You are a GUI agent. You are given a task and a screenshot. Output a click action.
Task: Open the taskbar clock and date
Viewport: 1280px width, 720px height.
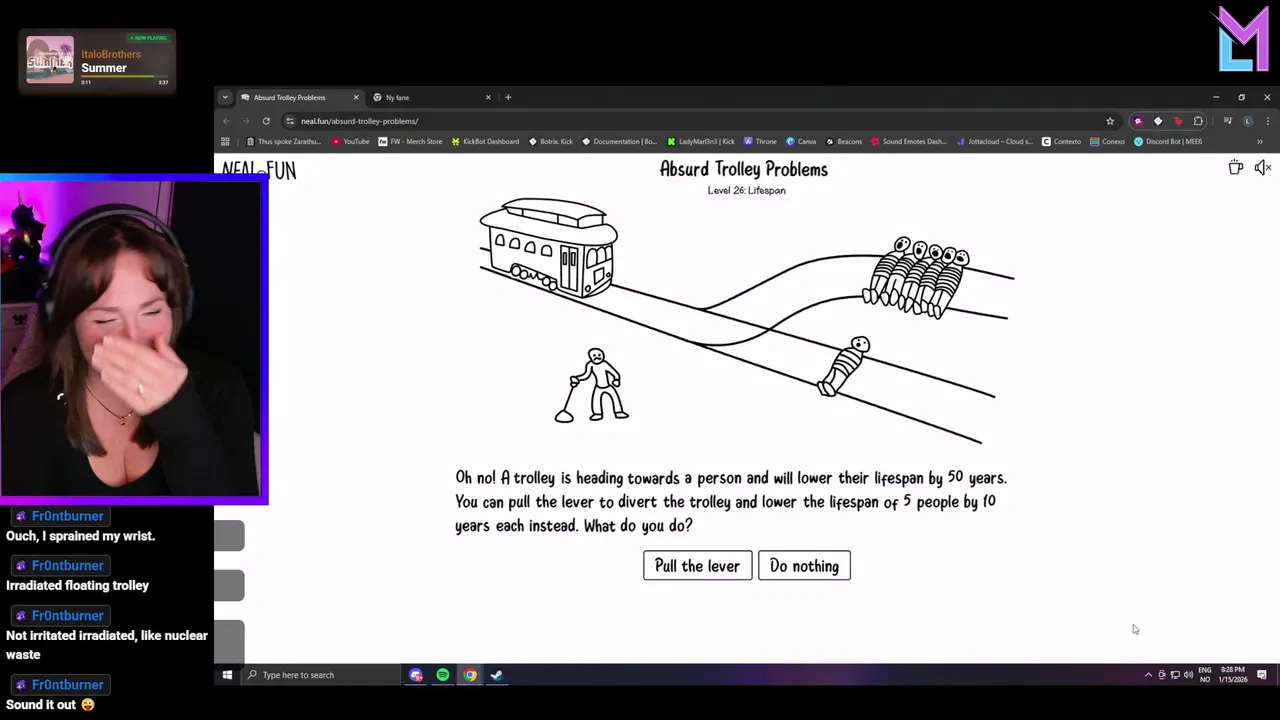[x=1232, y=675]
